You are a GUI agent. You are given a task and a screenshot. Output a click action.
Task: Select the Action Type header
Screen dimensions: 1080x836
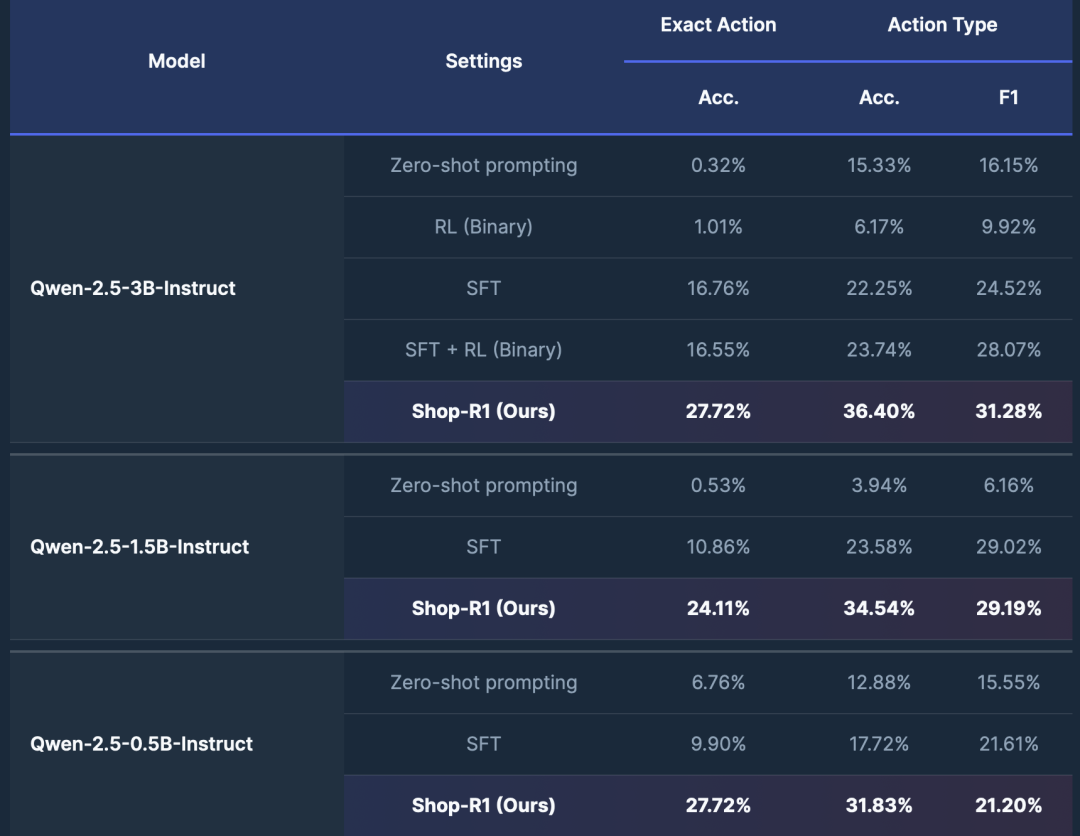click(942, 25)
